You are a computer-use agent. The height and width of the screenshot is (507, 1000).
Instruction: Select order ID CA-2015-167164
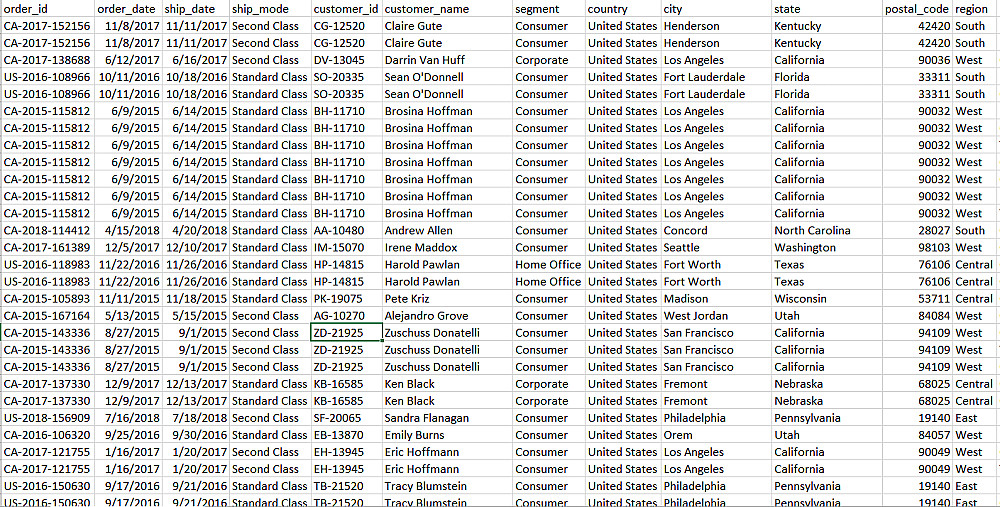[x=48, y=316]
